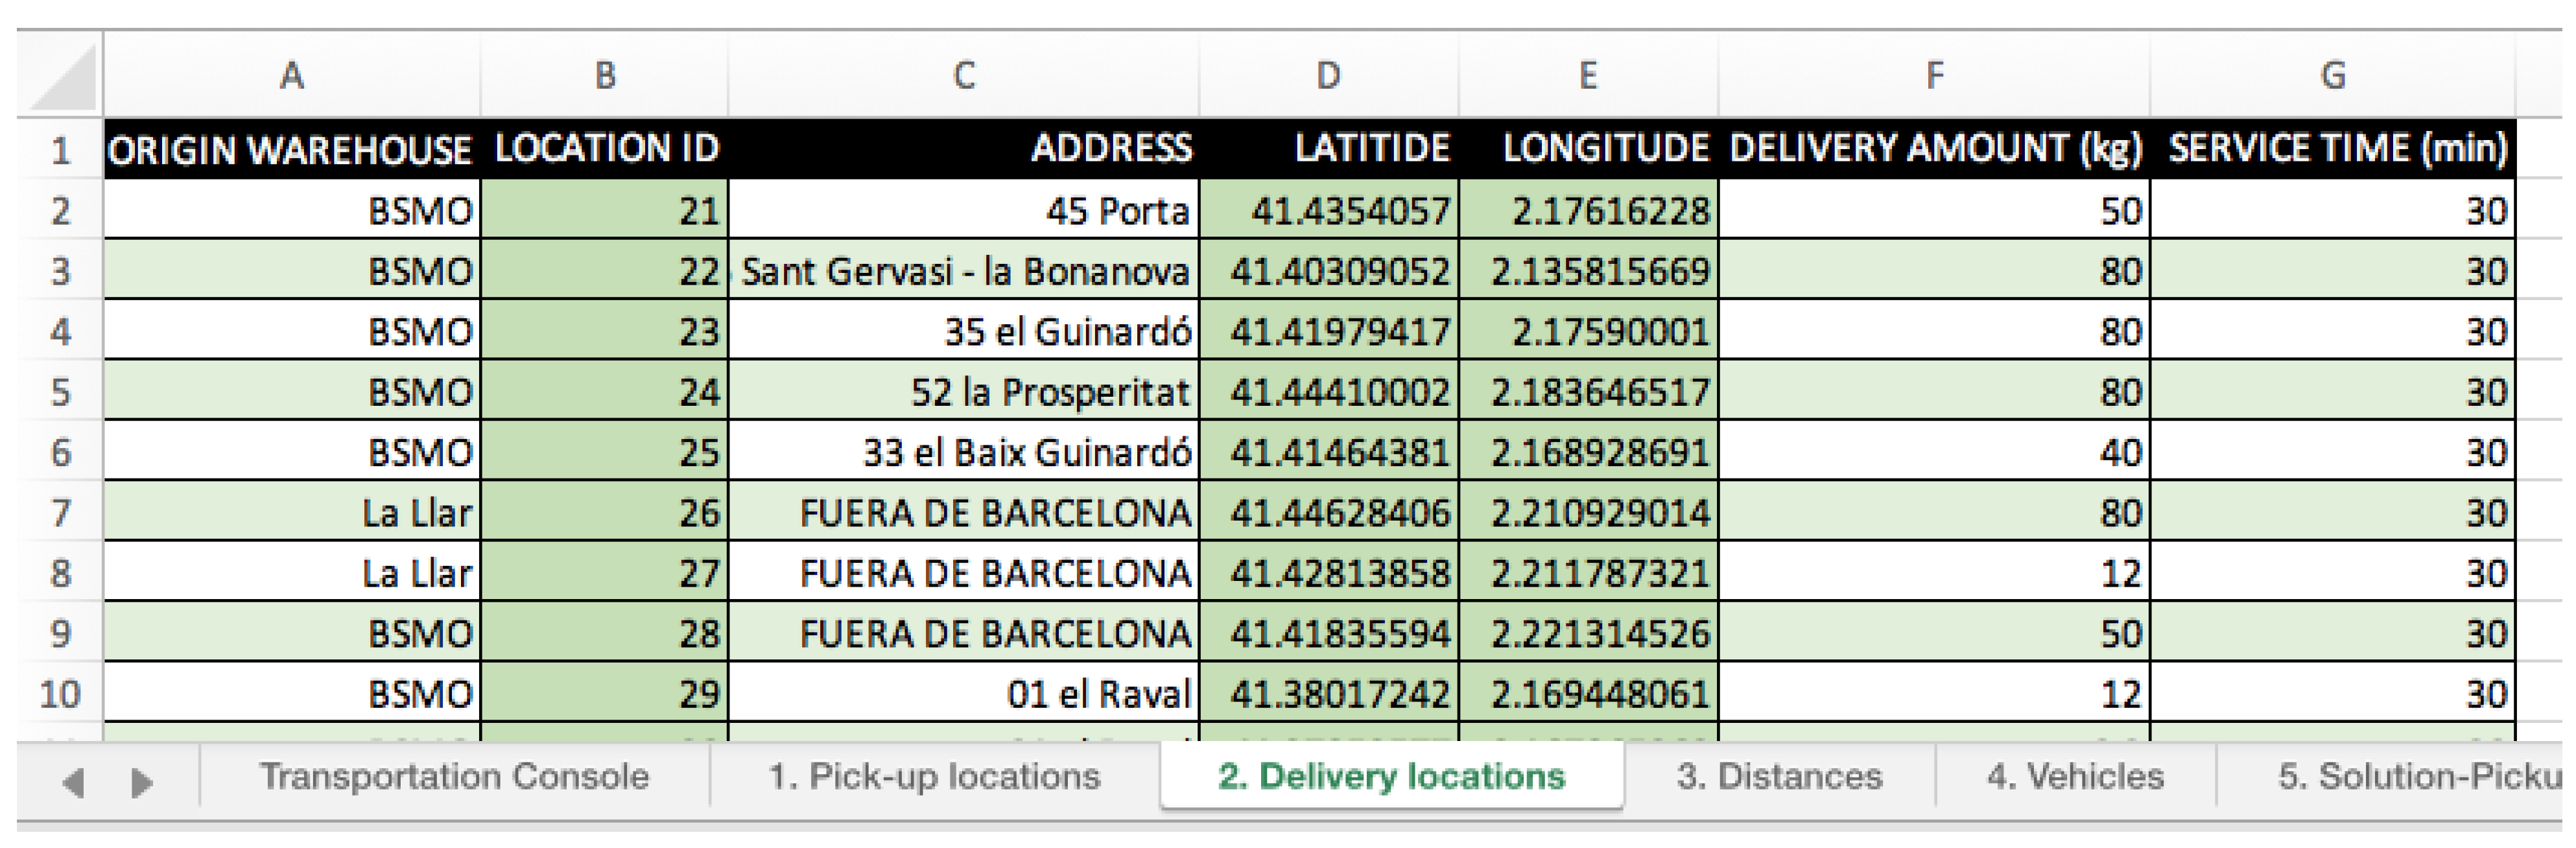Click the LONGITUDE header cell
2576x848 pixels.
(x=1589, y=149)
